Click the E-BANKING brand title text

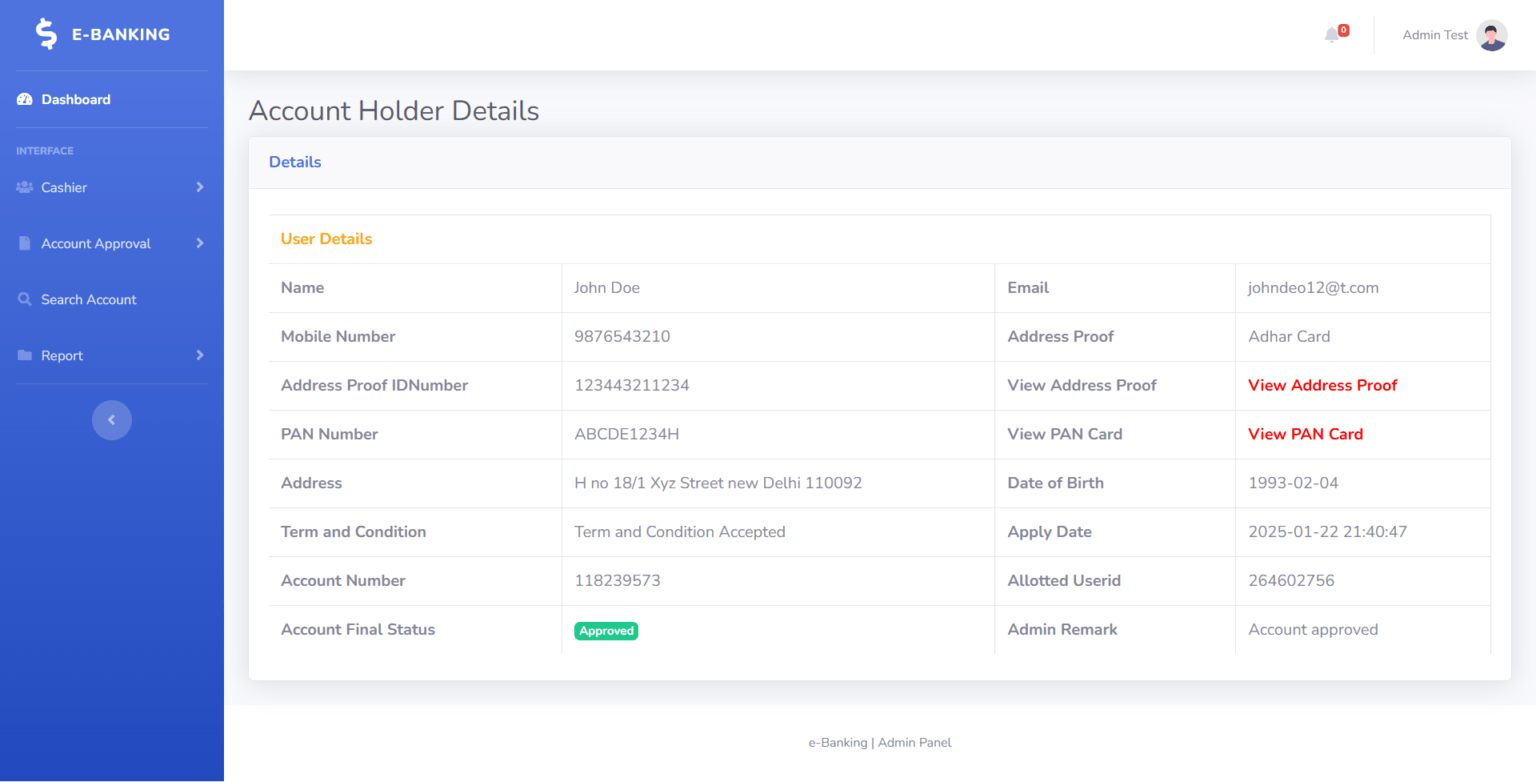[x=121, y=35]
